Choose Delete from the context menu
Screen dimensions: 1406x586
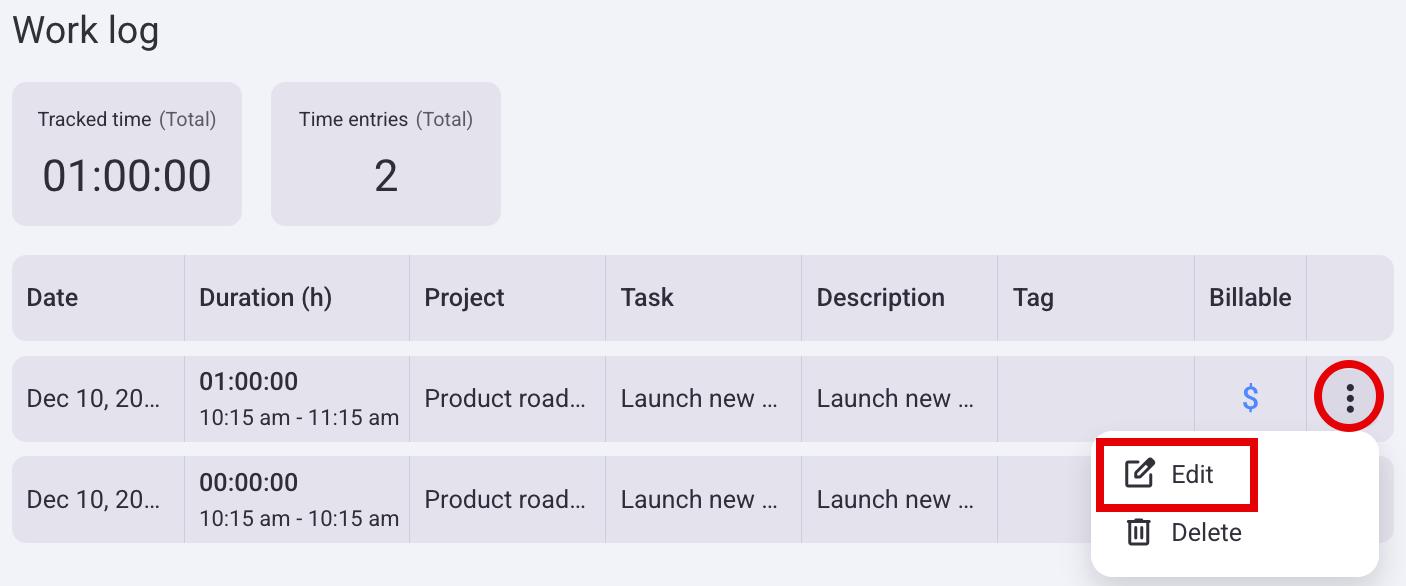[1205, 532]
